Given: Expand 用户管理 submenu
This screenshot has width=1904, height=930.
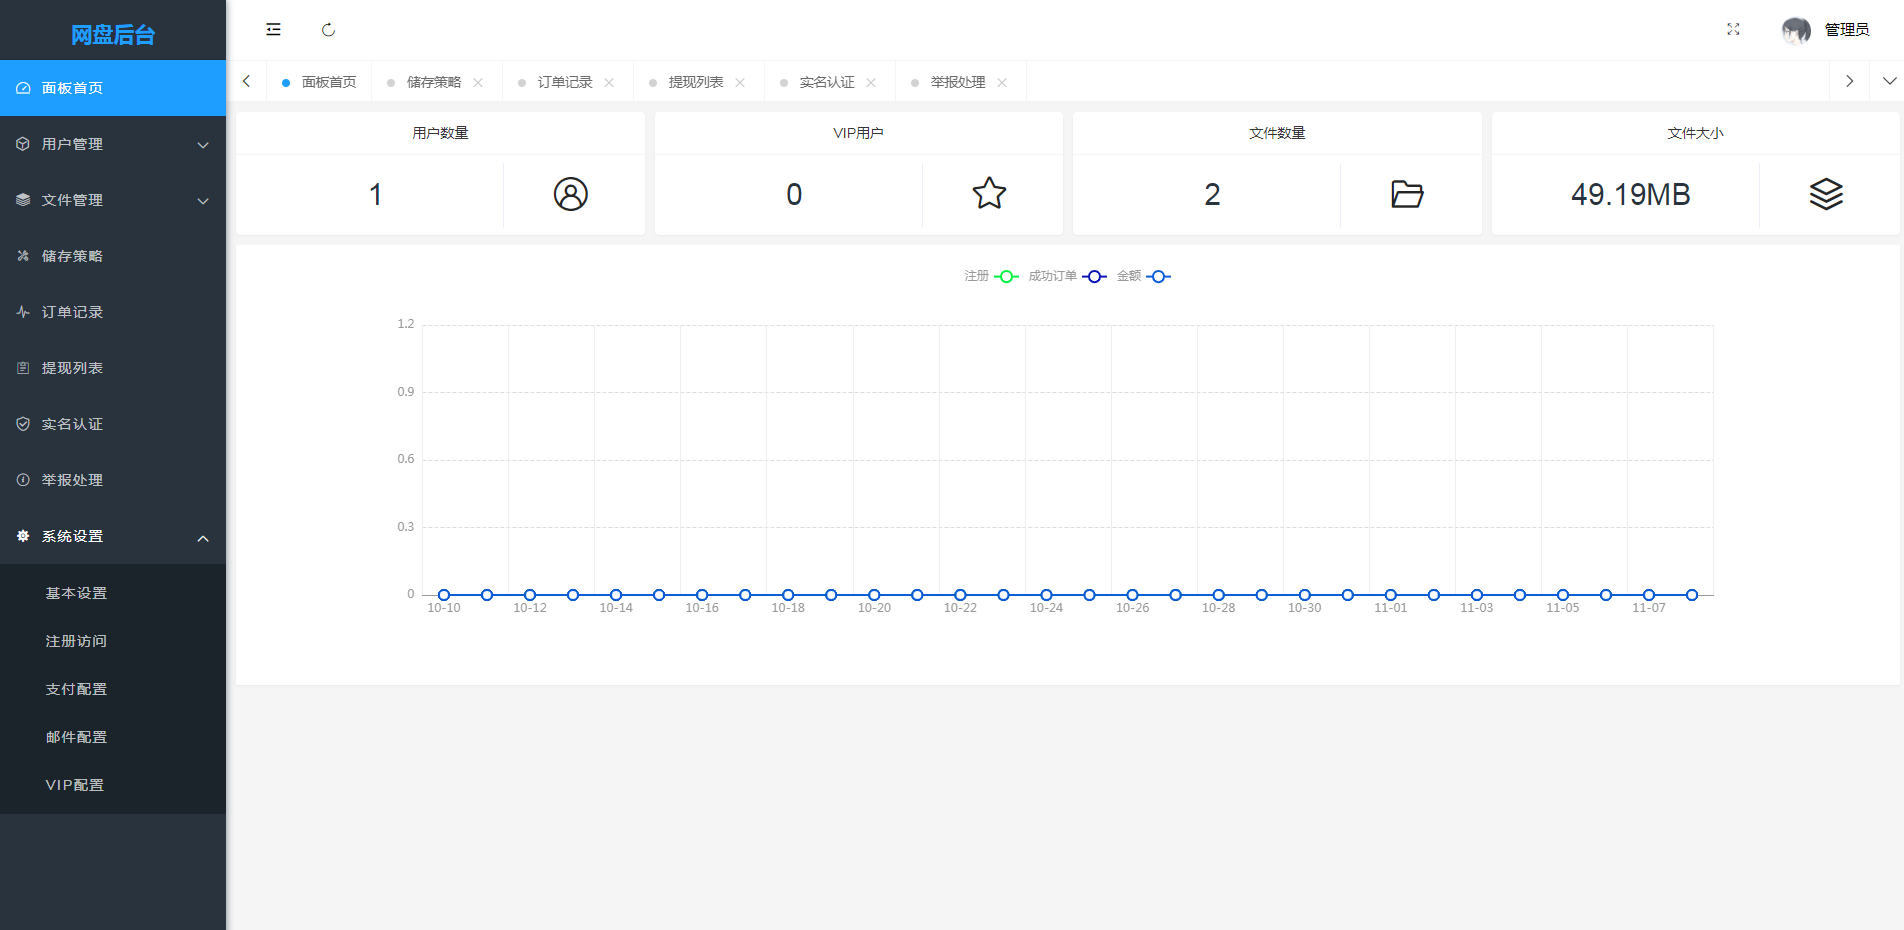Looking at the screenshot, I should pos(113,144).
